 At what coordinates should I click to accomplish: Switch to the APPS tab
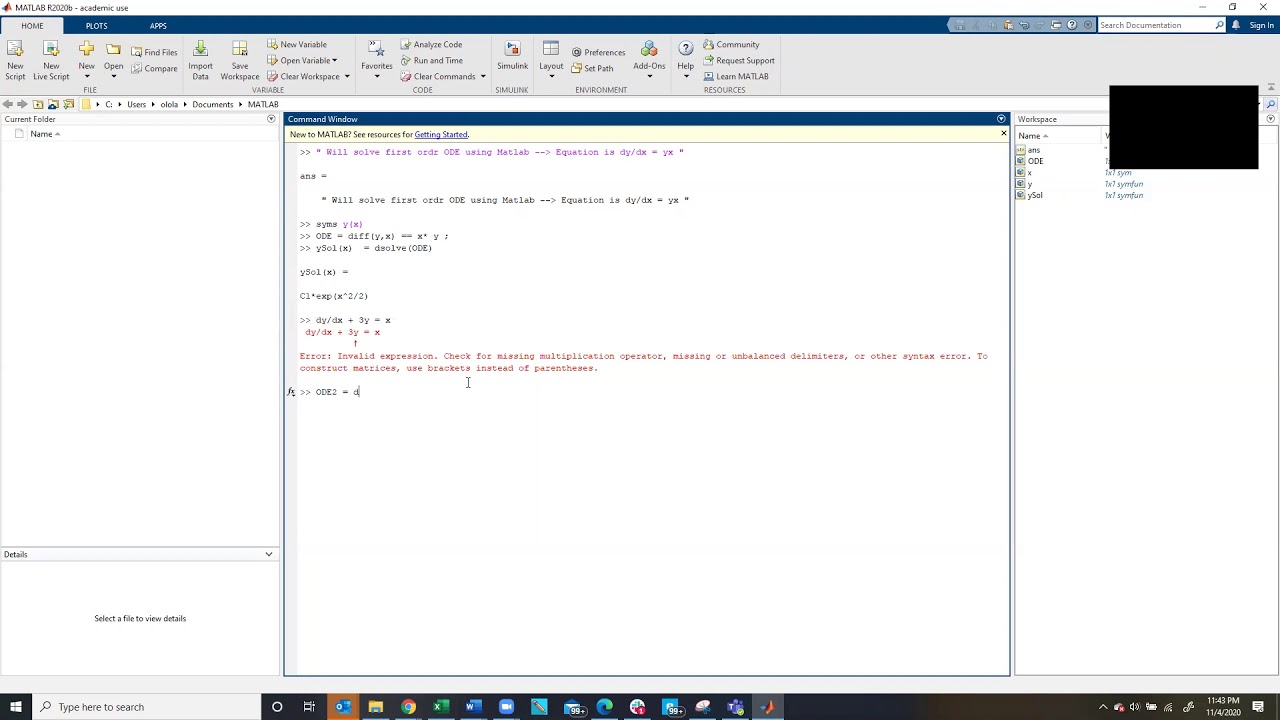(x=158, y=25)
